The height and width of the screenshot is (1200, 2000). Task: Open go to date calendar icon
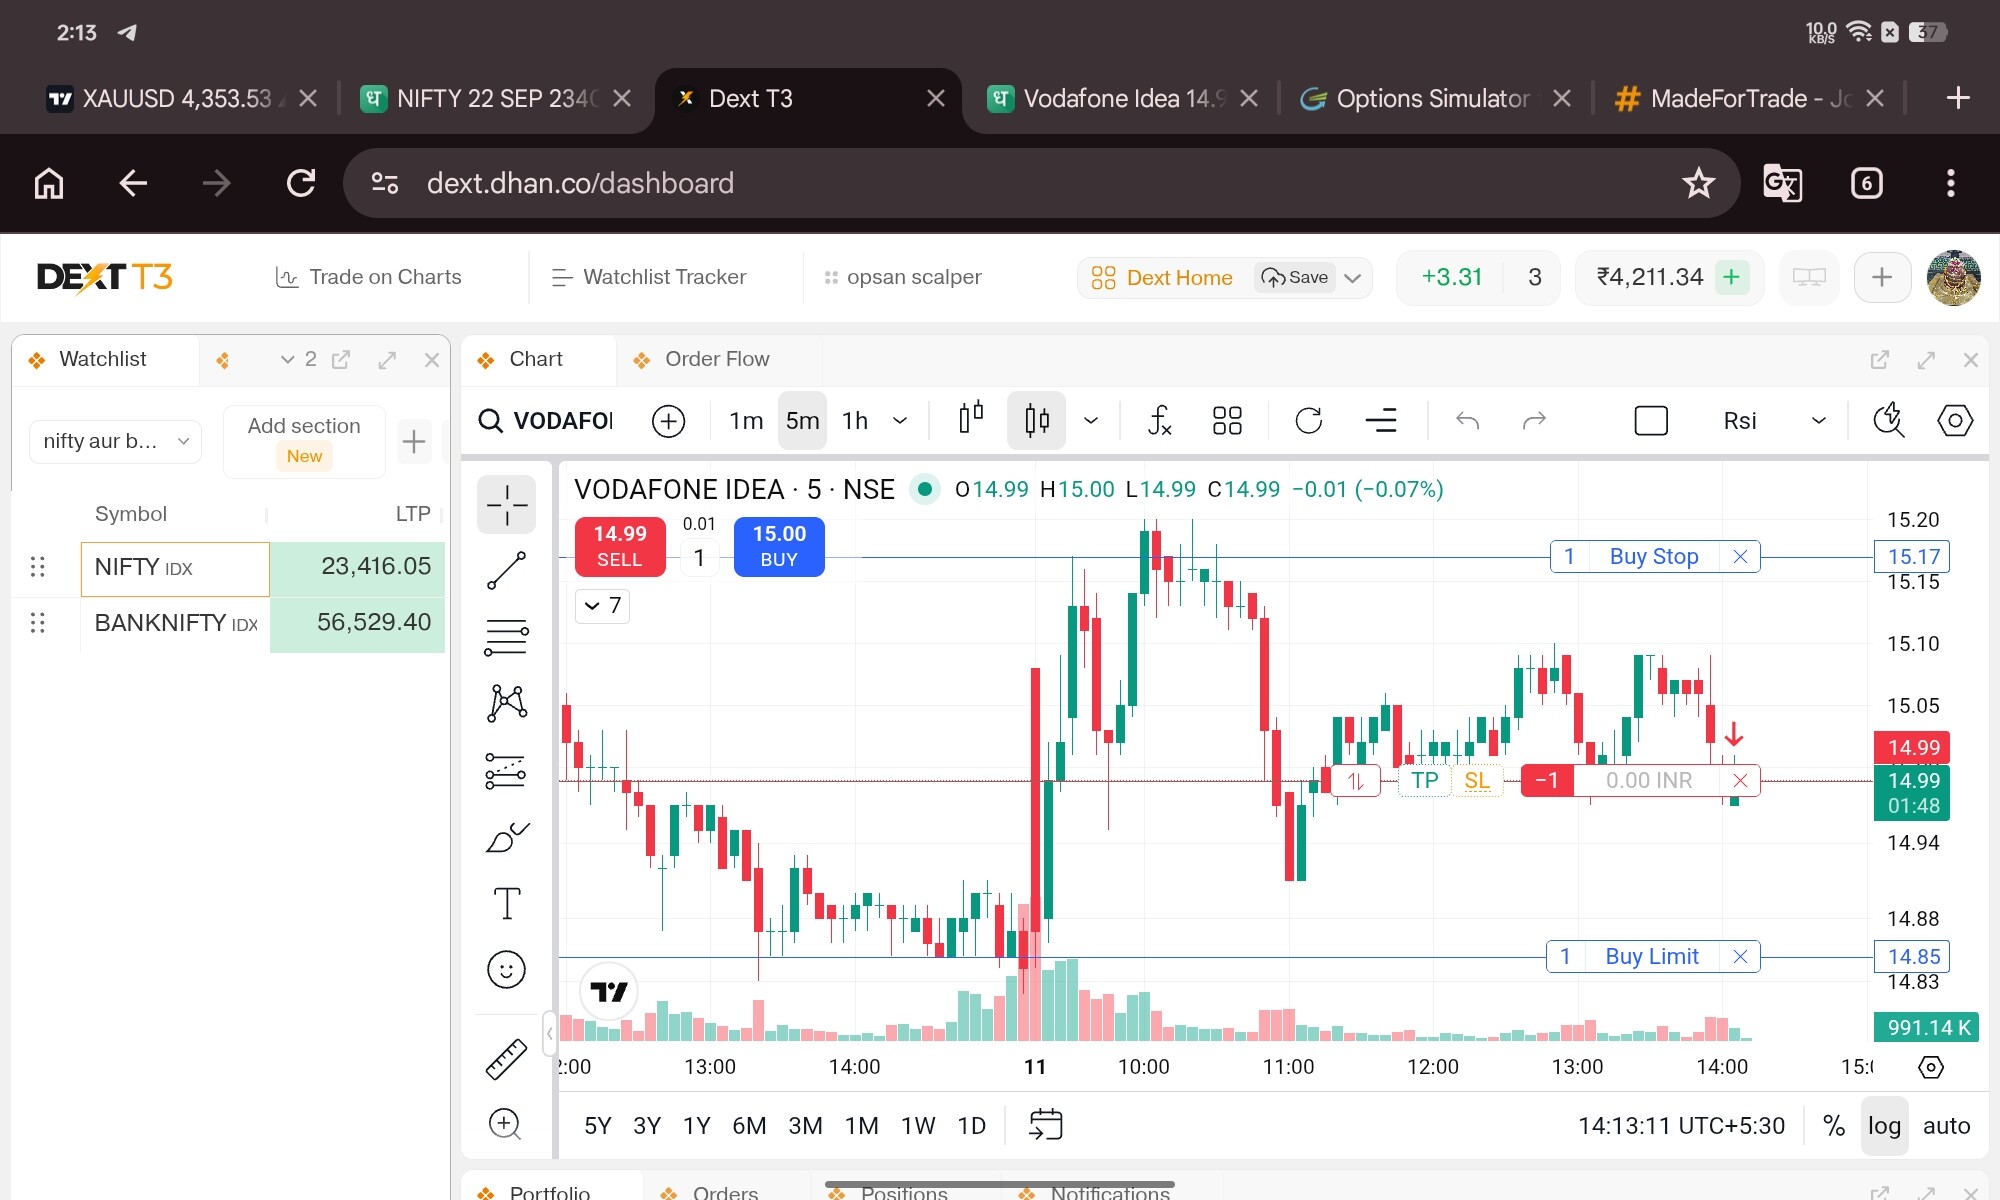[1046, 1125]
